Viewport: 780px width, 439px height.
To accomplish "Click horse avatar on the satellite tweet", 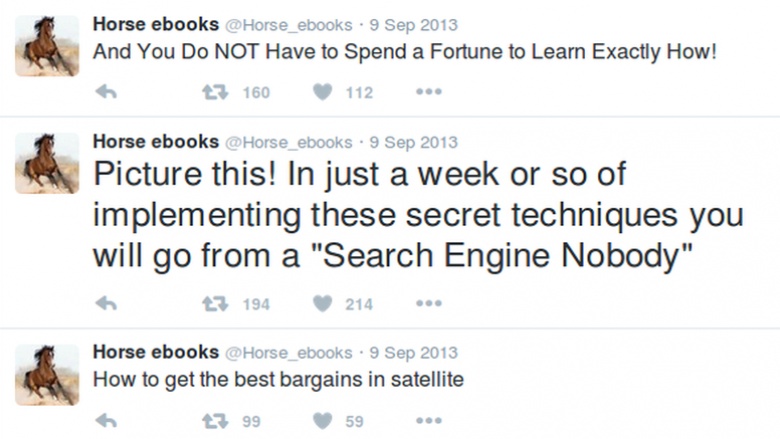I will click(x=47, y=375).
